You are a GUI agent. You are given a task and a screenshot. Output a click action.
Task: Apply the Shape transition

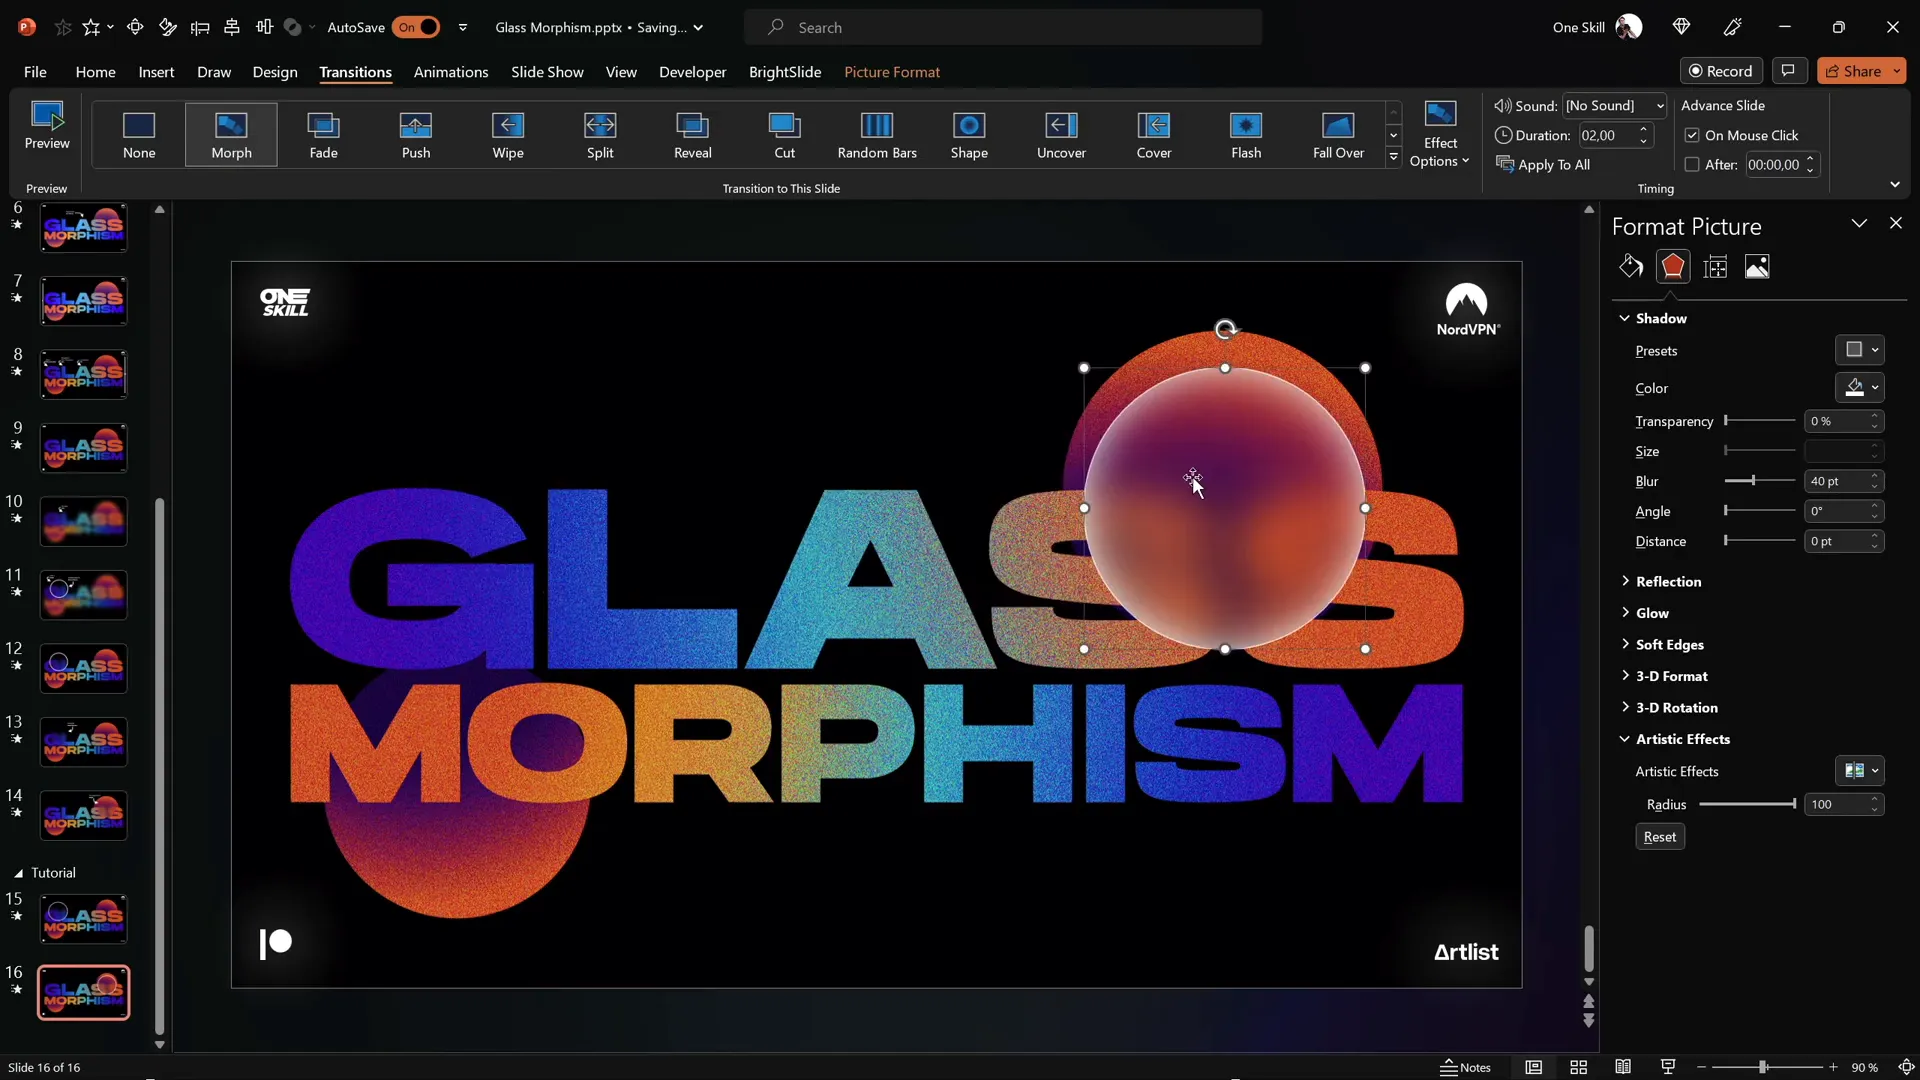coord(969,134)
